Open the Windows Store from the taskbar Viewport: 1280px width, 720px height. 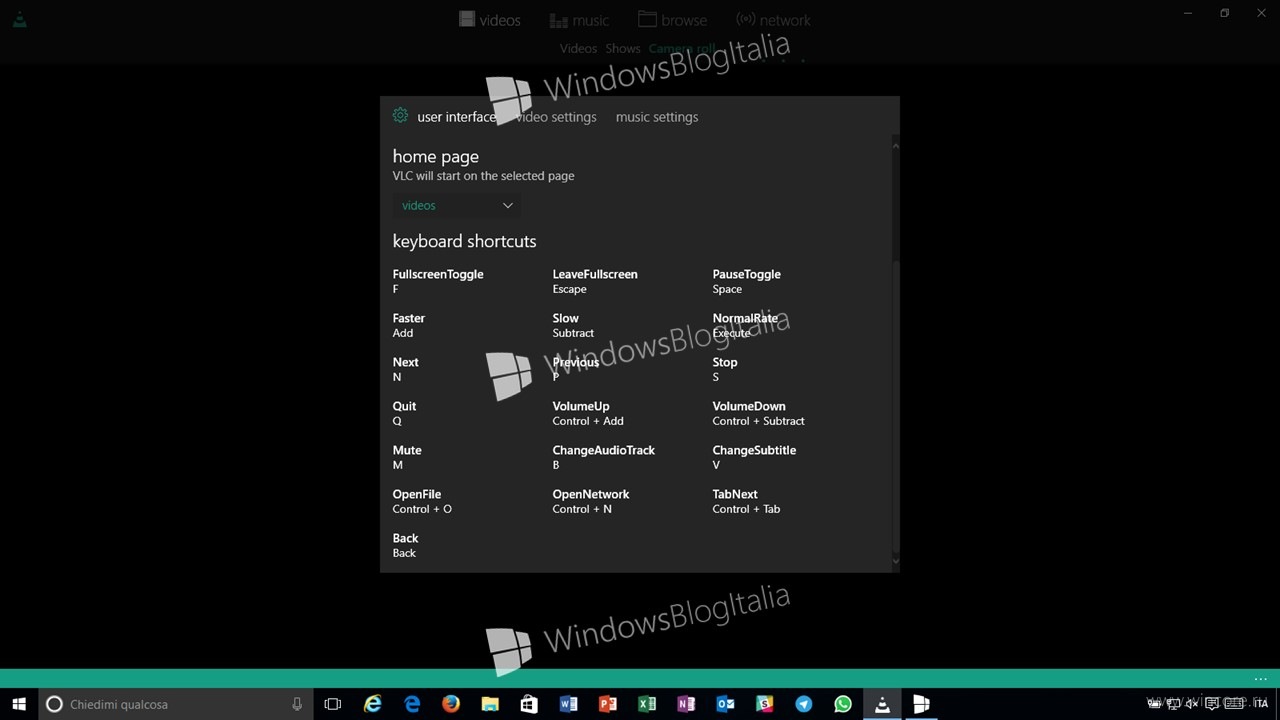(529, 704)
